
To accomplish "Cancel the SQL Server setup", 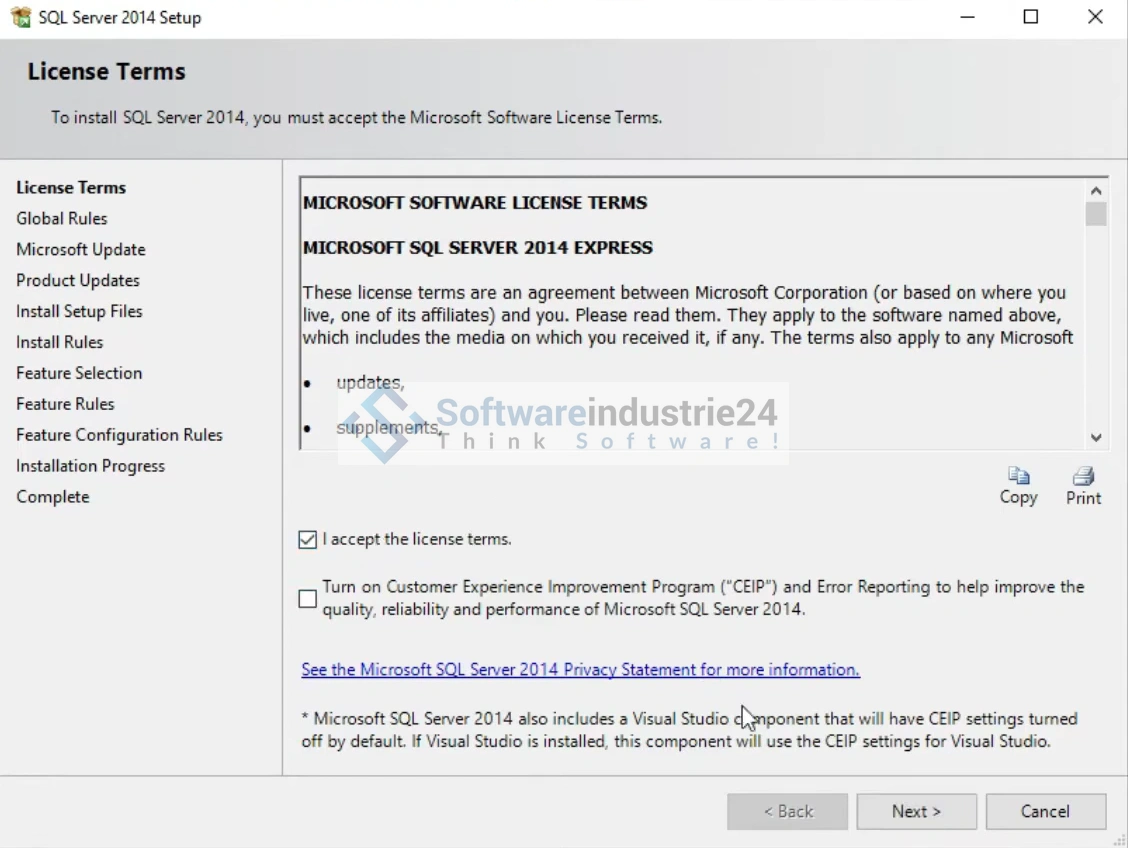I will 1045,811.
